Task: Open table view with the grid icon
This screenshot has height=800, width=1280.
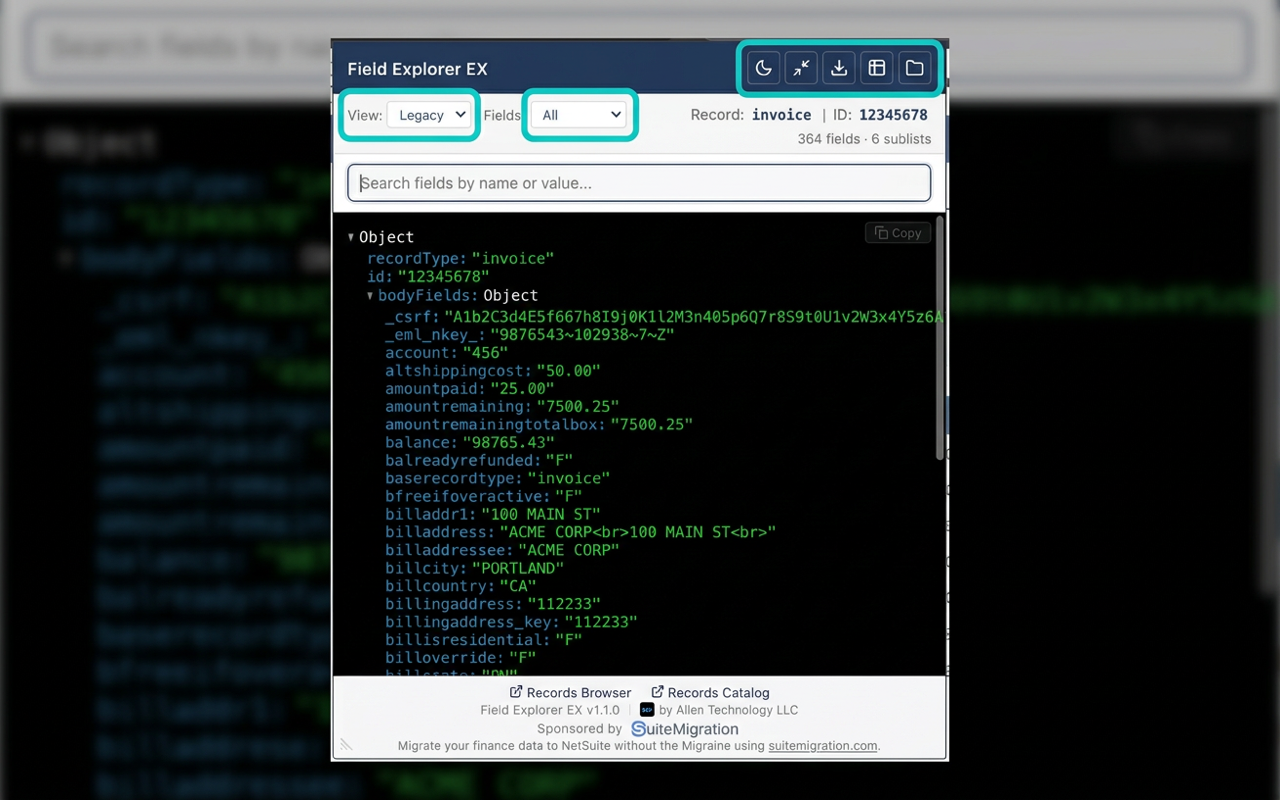Action: tap(877, 67)
